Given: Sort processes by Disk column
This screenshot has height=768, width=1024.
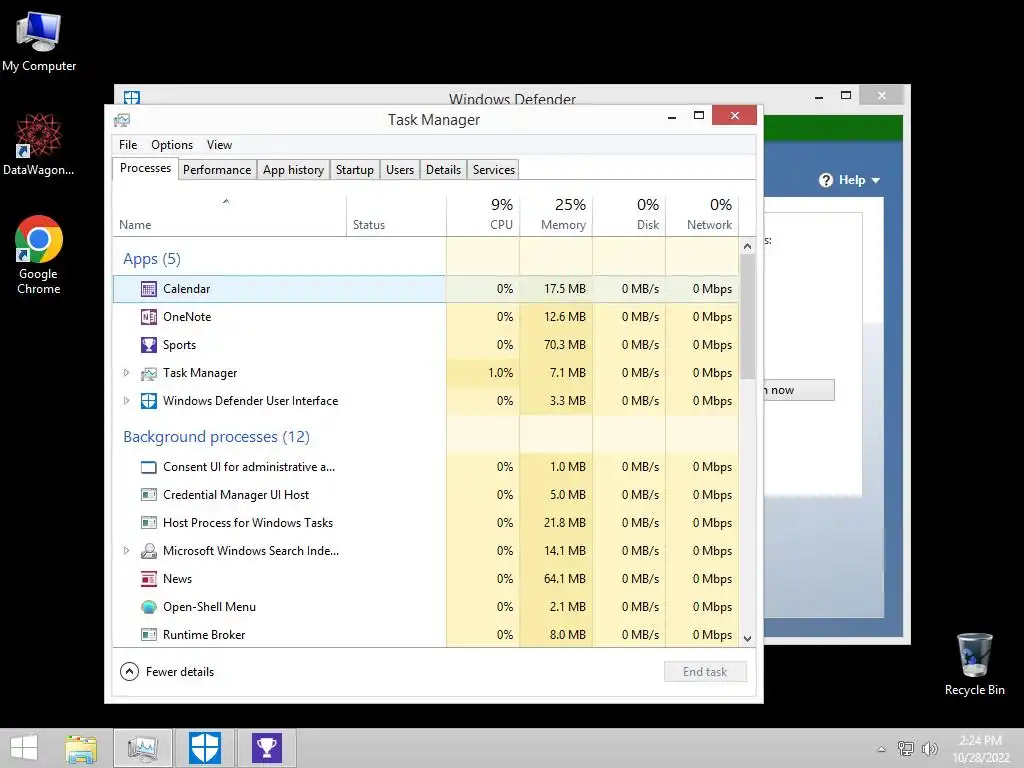Looking at the screenshot, I should [x=629, y=216].
